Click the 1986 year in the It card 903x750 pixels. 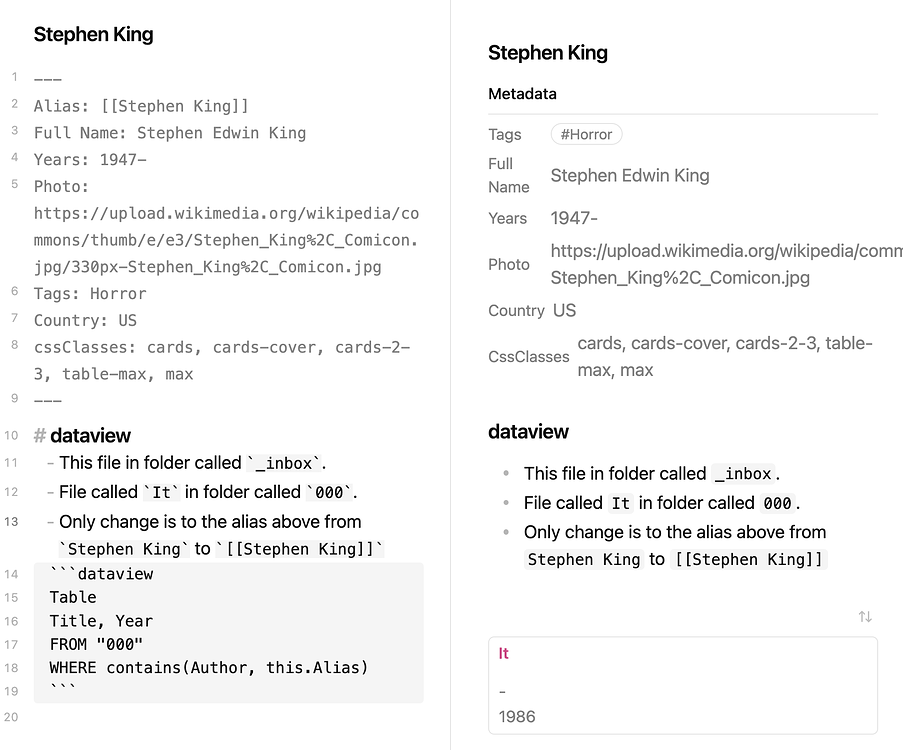pyautogui.click(x=517, y=716)
